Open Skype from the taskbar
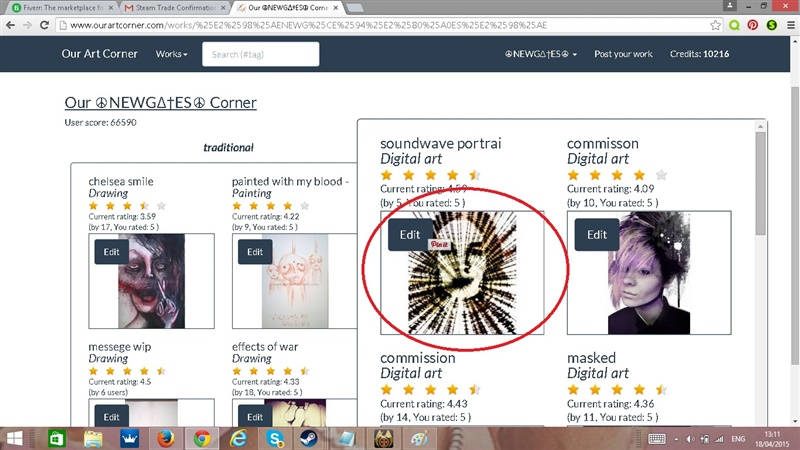 (x=275, y=439)
